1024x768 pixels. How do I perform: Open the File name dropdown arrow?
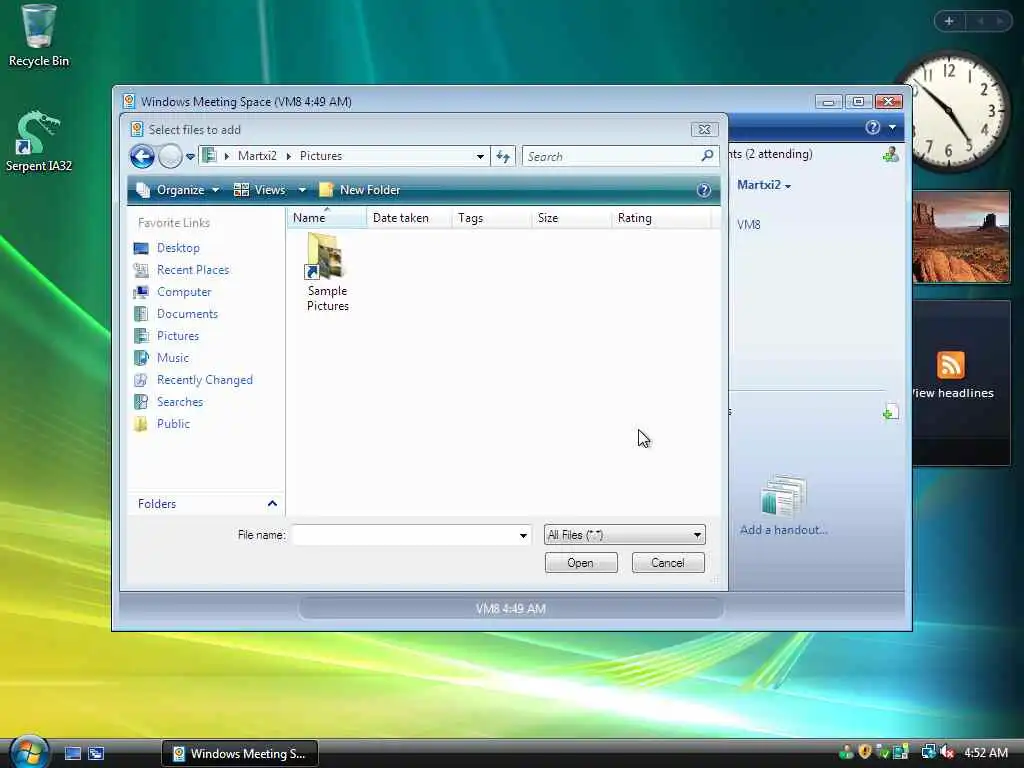(x=523, y=536)
